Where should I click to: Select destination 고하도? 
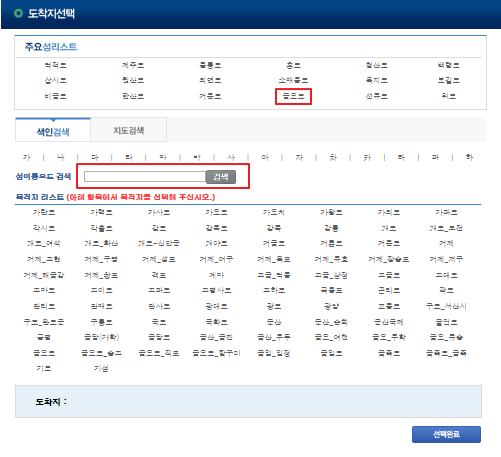(x=274, y=290)
